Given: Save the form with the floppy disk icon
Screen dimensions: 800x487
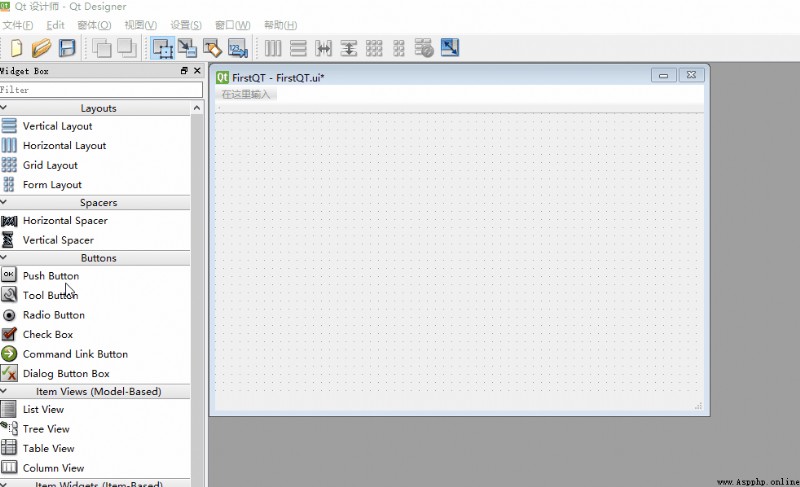Looking at the screenshot, I should click(x=67, y=48).
